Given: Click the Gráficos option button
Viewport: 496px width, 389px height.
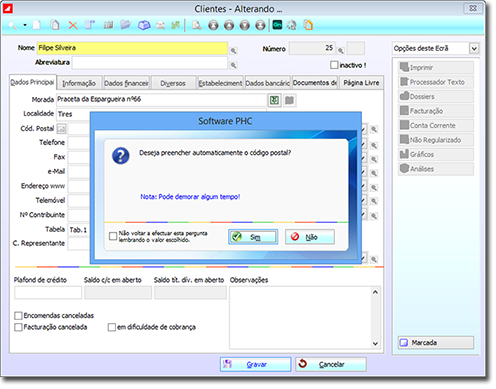Looking at the screenshot, I should pyautogui.click(x=436, y=154).
